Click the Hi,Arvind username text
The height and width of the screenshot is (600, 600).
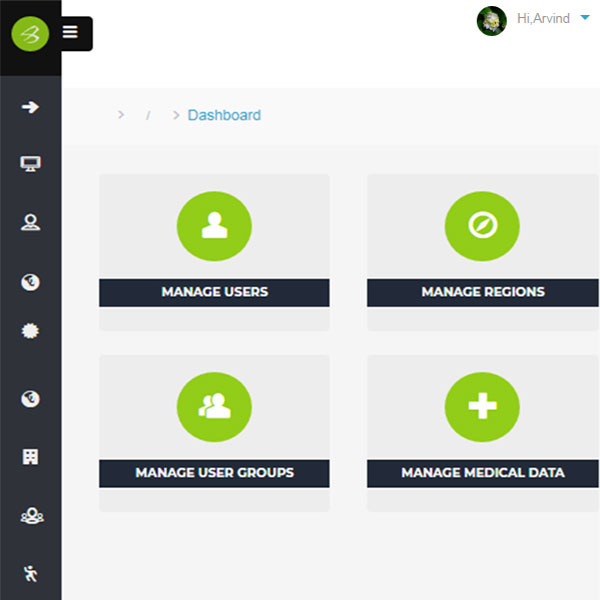[541, 19]
